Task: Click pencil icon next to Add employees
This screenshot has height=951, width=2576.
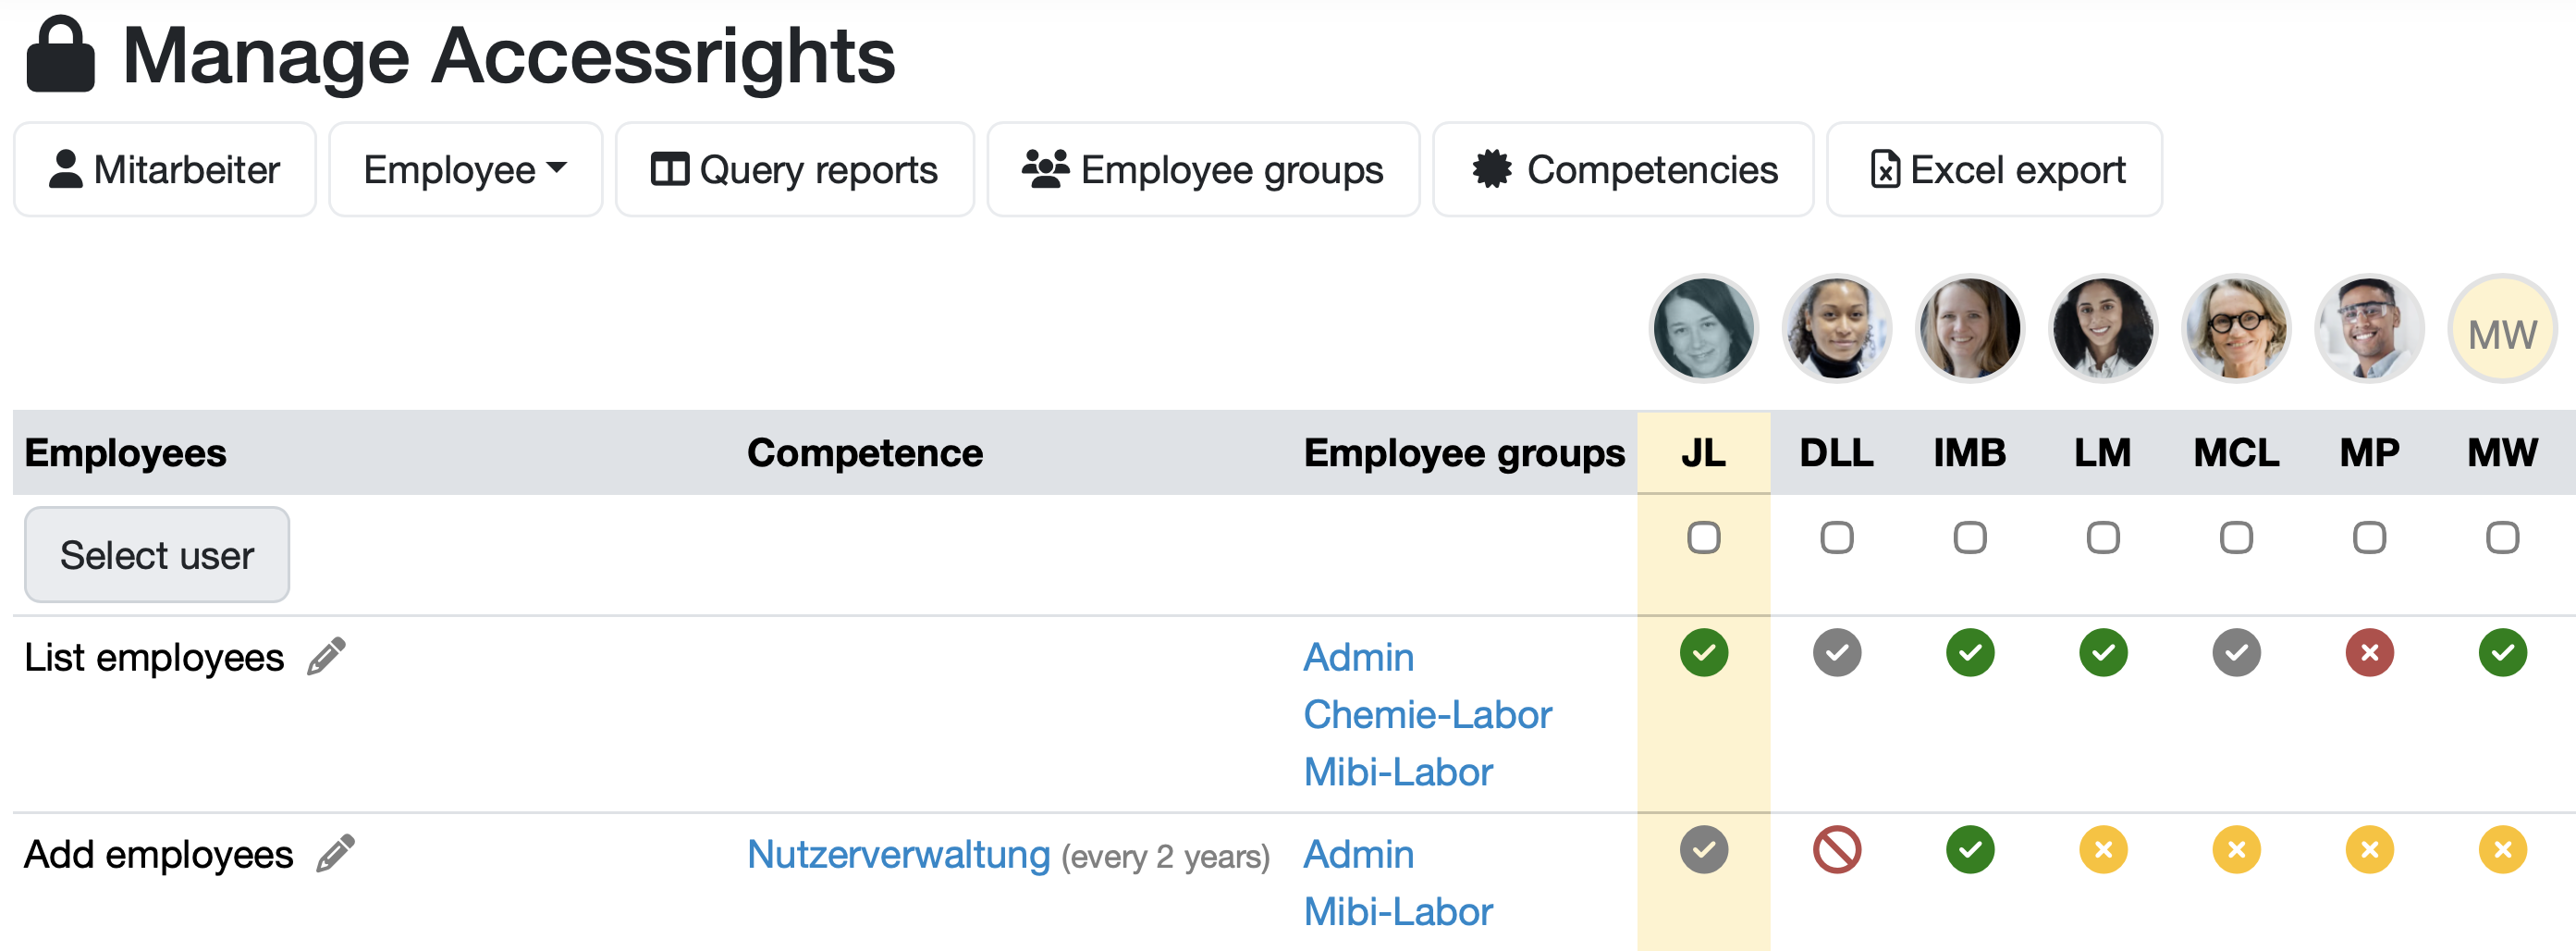Action: point(335,854)
